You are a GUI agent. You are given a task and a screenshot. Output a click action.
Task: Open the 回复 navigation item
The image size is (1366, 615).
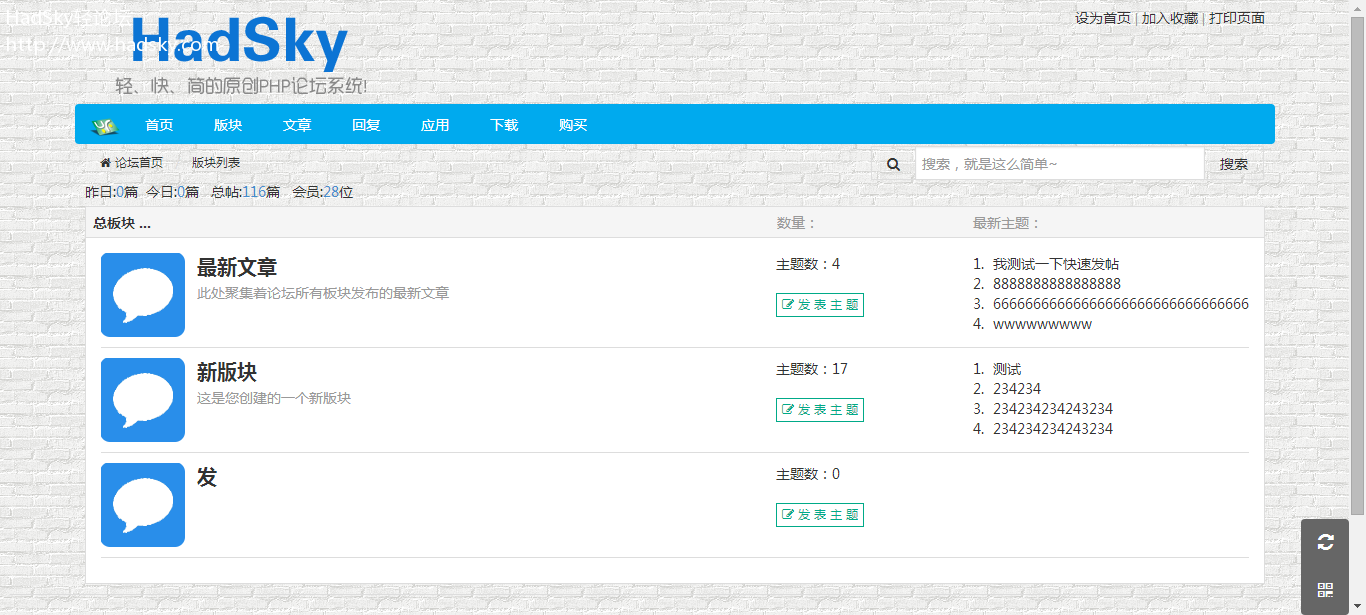[366, 125]
